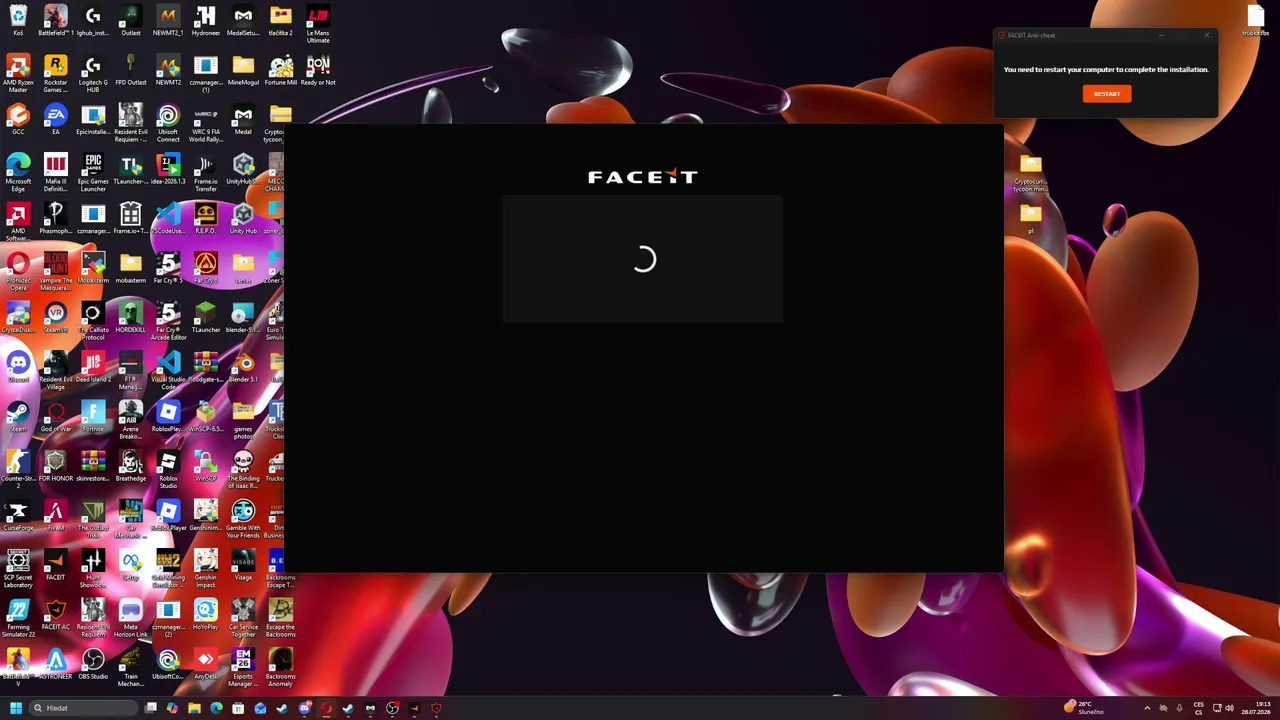Image resolution: width=1280 pixels, height=720 pixels.
Task: Select the ASTRONEER desktop shortcut
Action: pos(56,664)
